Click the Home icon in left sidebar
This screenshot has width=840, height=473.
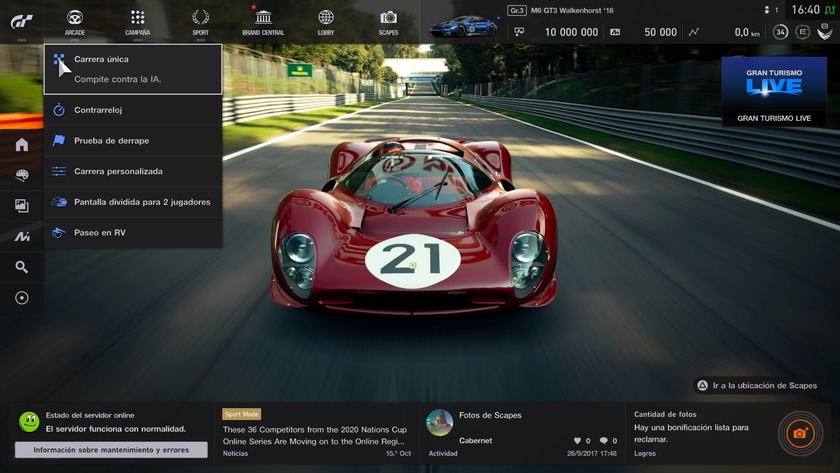coord(21,145)
